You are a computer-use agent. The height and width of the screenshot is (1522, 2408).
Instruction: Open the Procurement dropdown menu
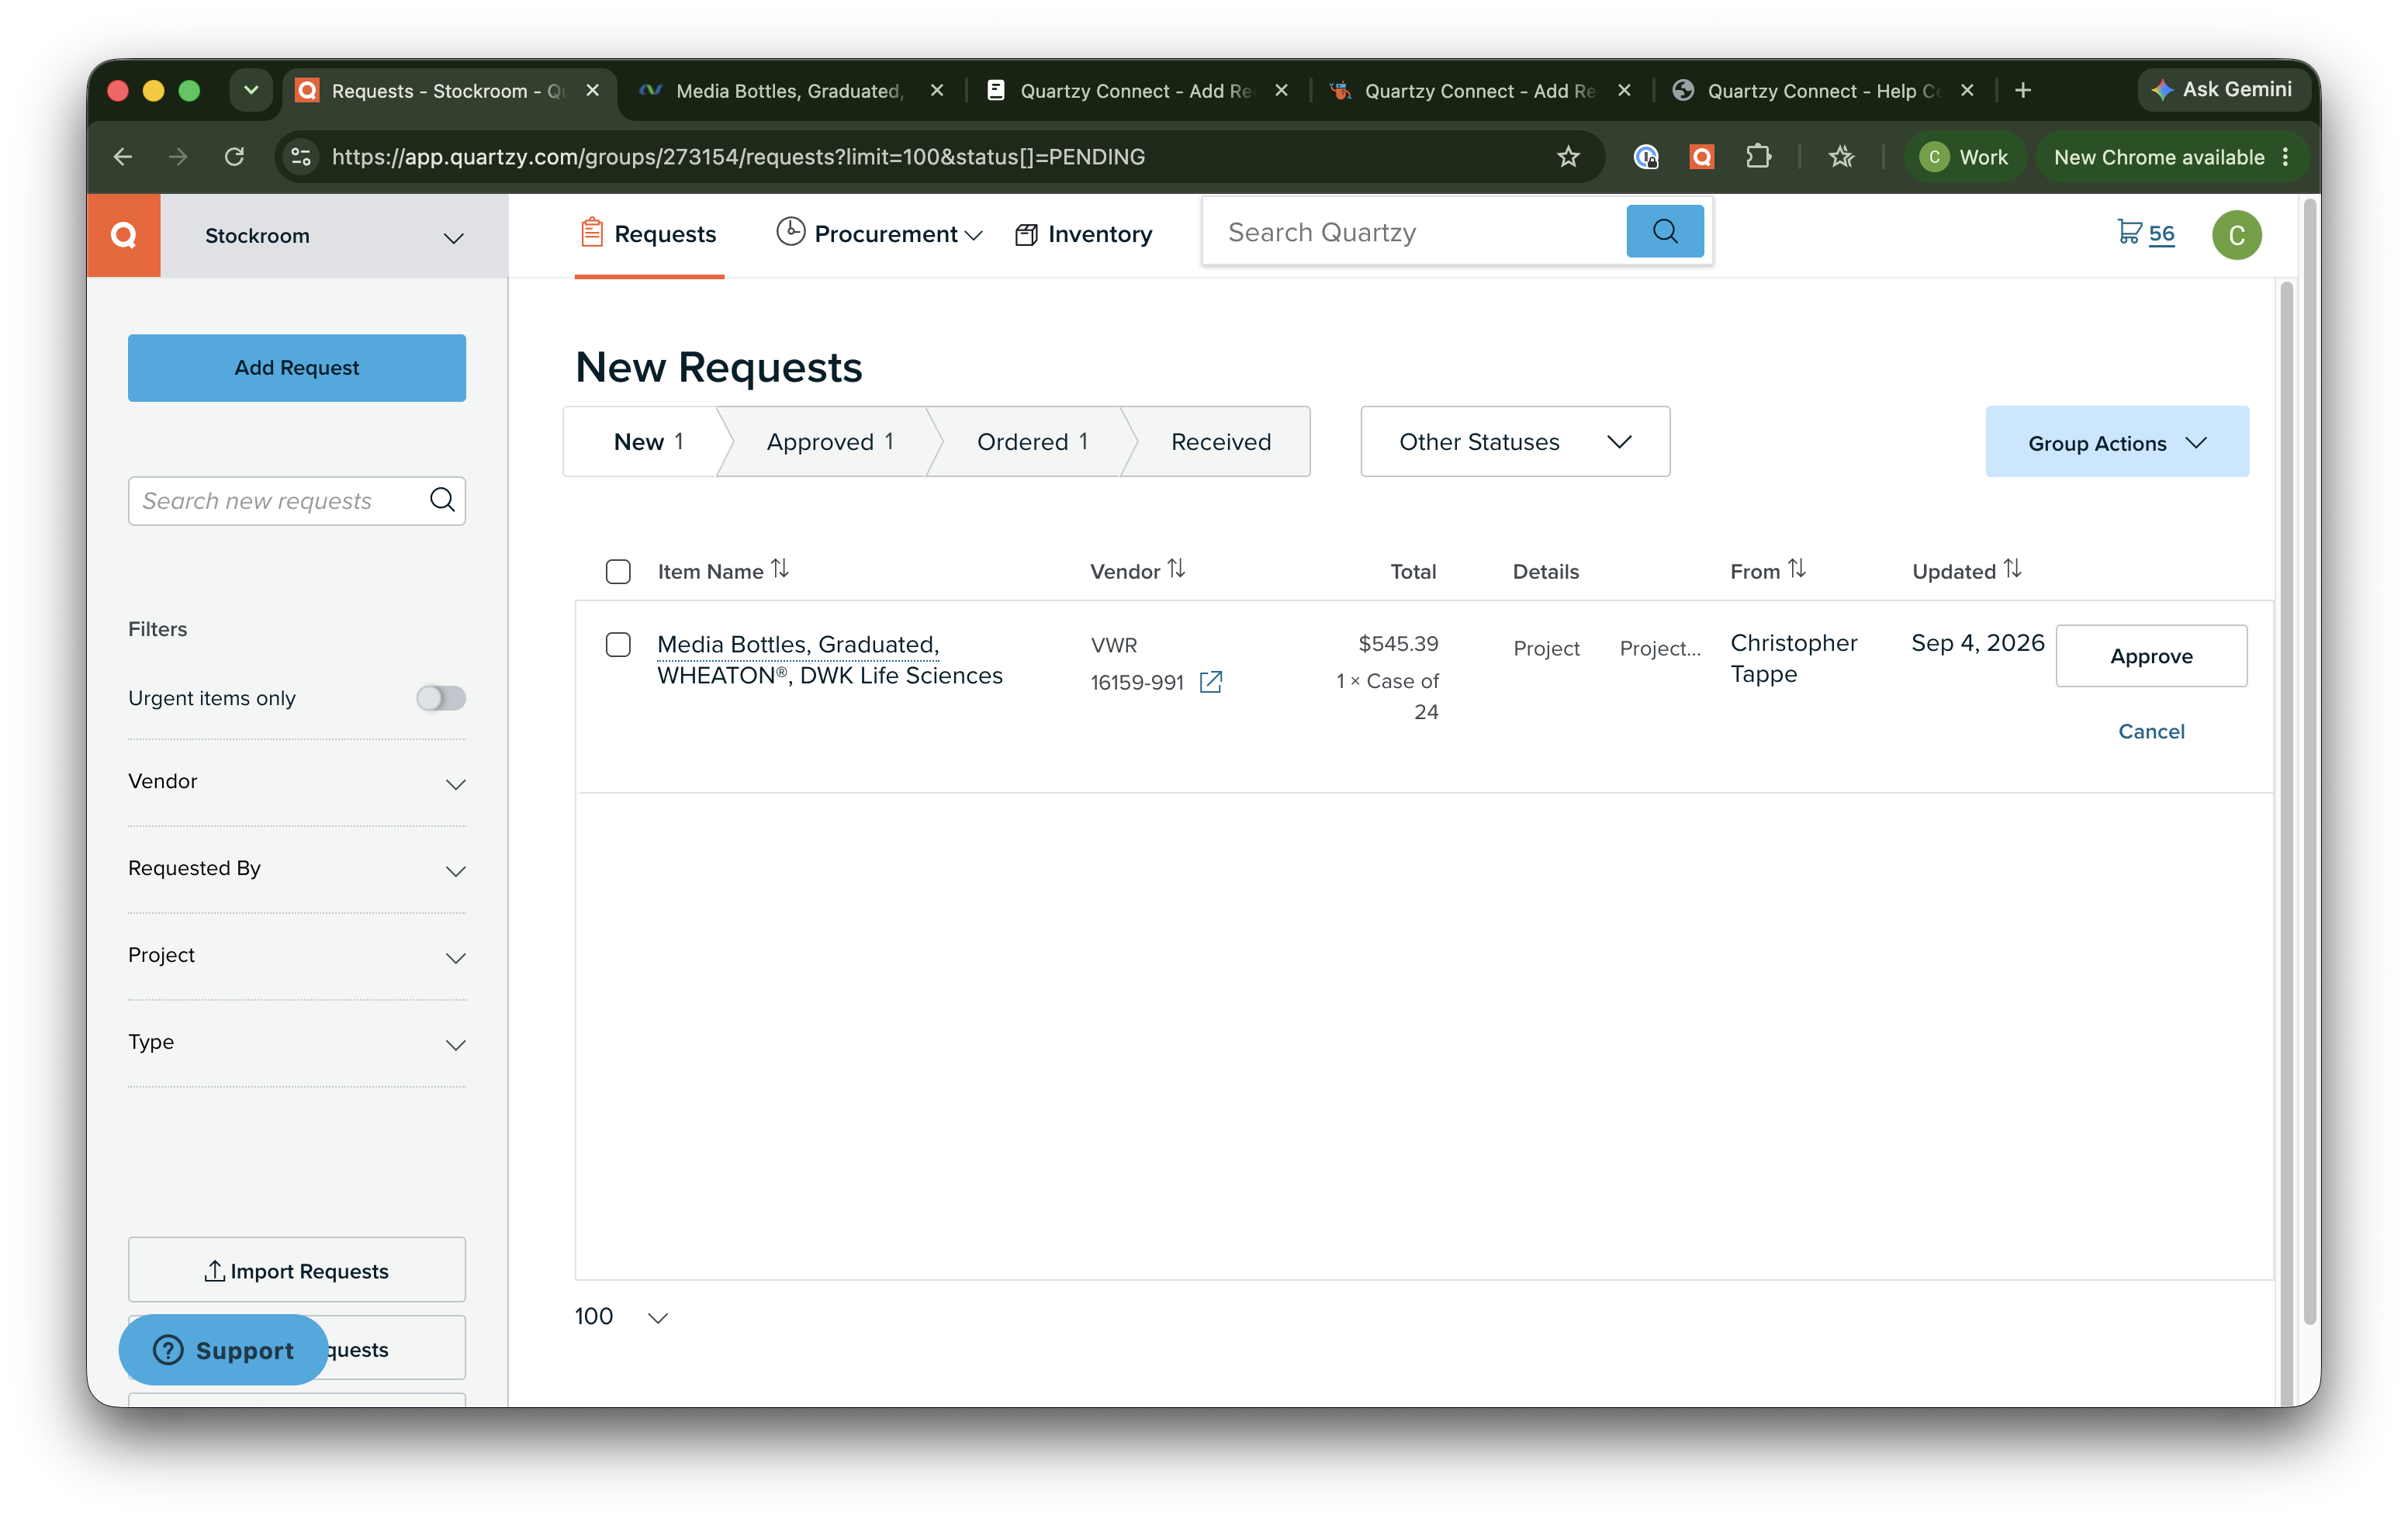click(880, 234)
